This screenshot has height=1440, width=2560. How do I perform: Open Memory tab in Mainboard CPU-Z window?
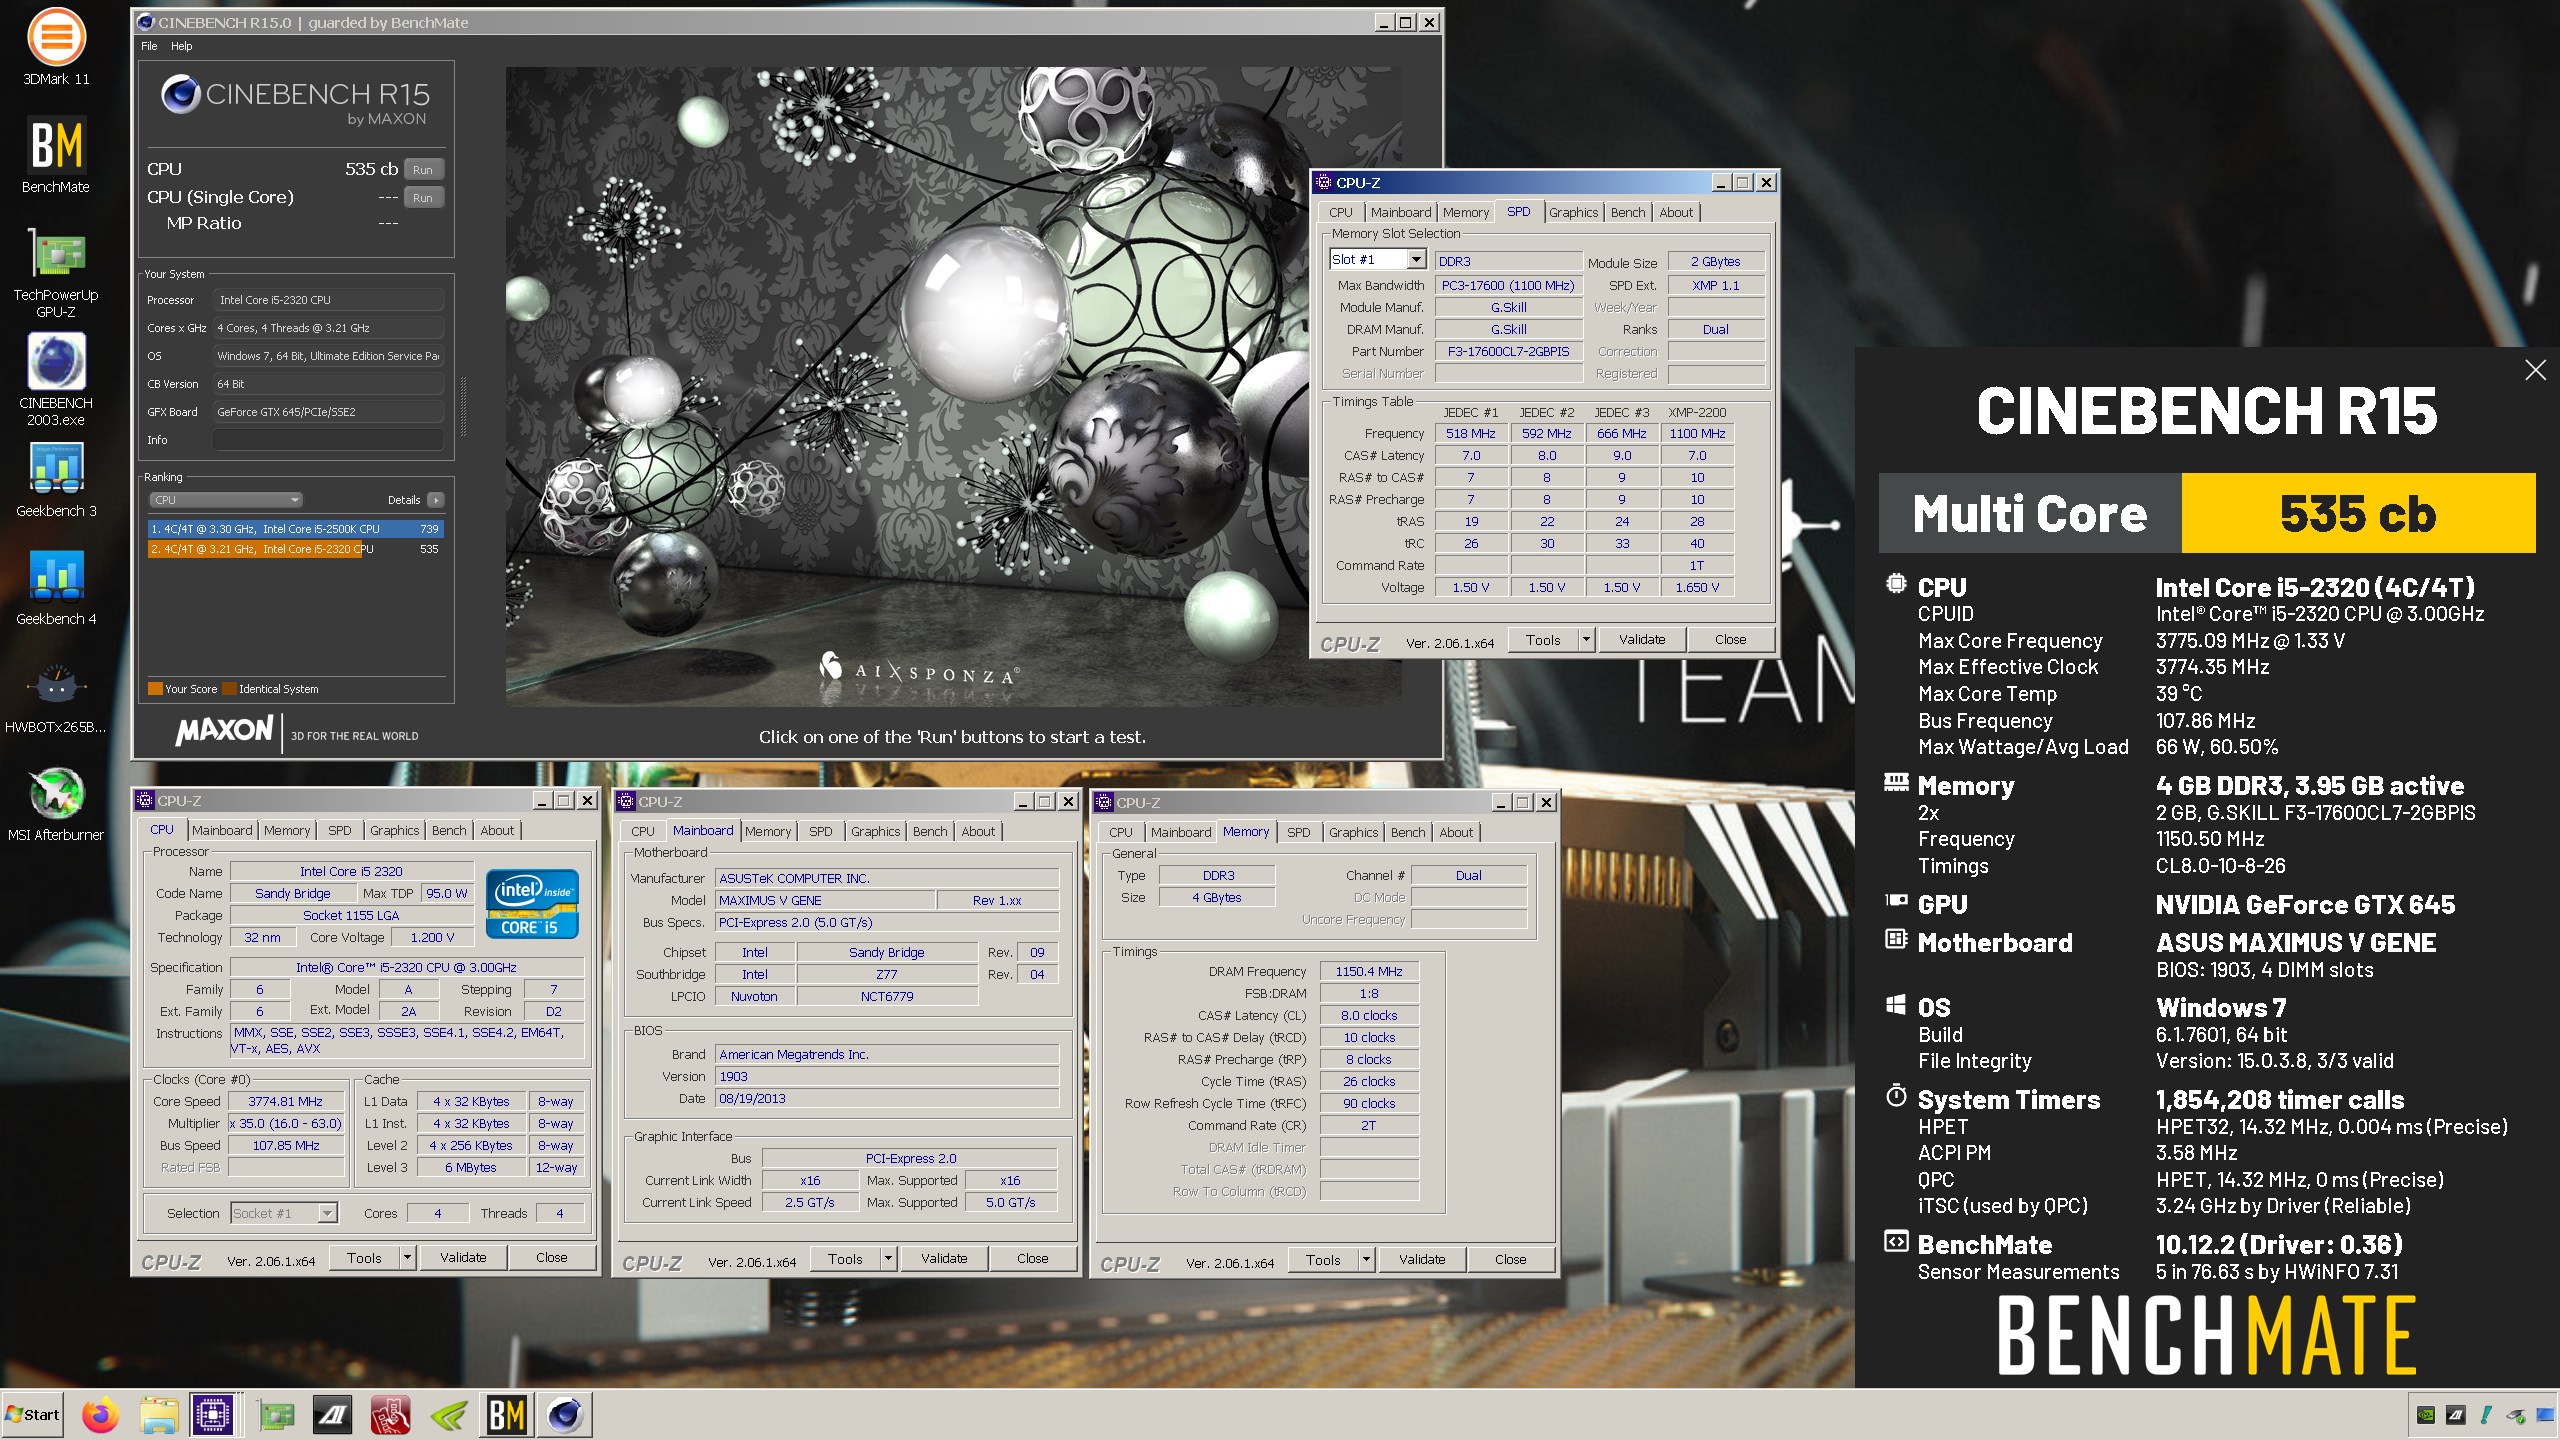768,832
